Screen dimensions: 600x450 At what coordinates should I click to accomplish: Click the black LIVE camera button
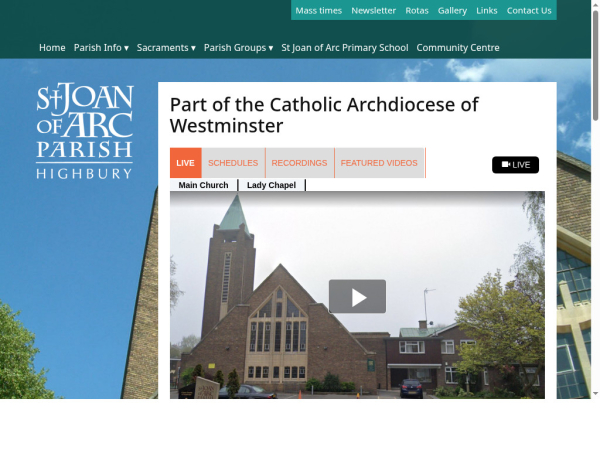click(x=515, y=165)
